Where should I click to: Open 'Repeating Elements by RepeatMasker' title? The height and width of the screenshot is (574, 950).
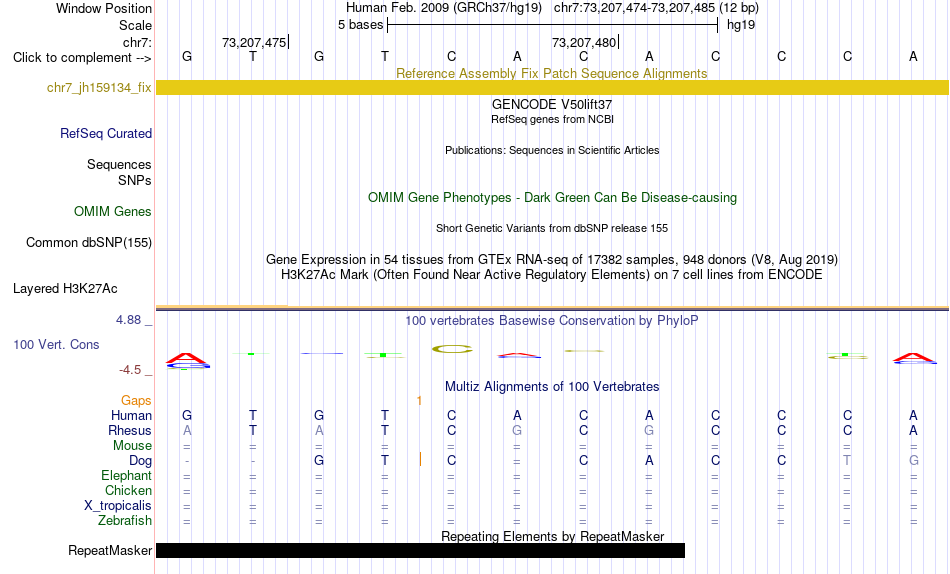(x=552, y=536)
